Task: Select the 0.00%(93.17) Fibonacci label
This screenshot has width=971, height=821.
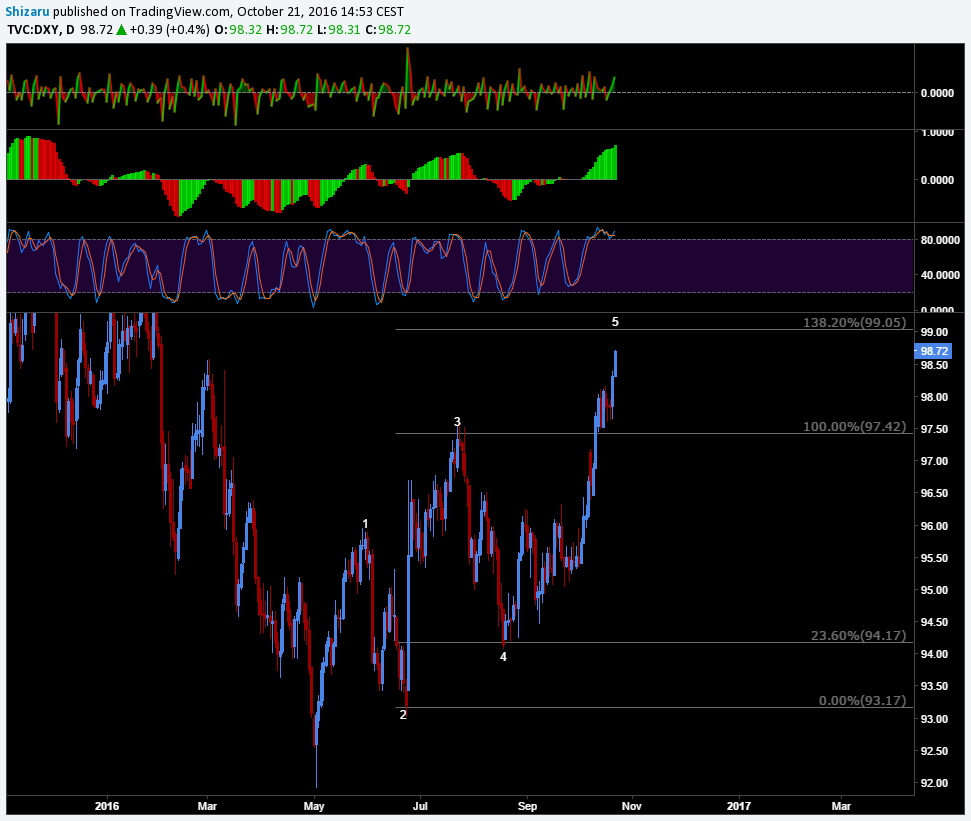Action: [x=863, y=700]
